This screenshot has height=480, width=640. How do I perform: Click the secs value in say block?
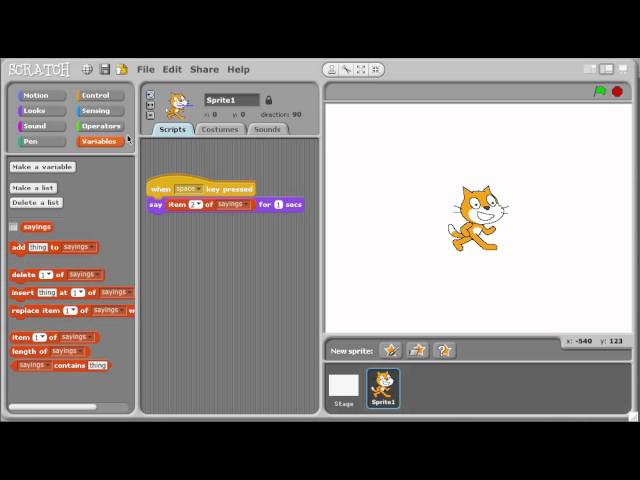click(x=278, y=204)
